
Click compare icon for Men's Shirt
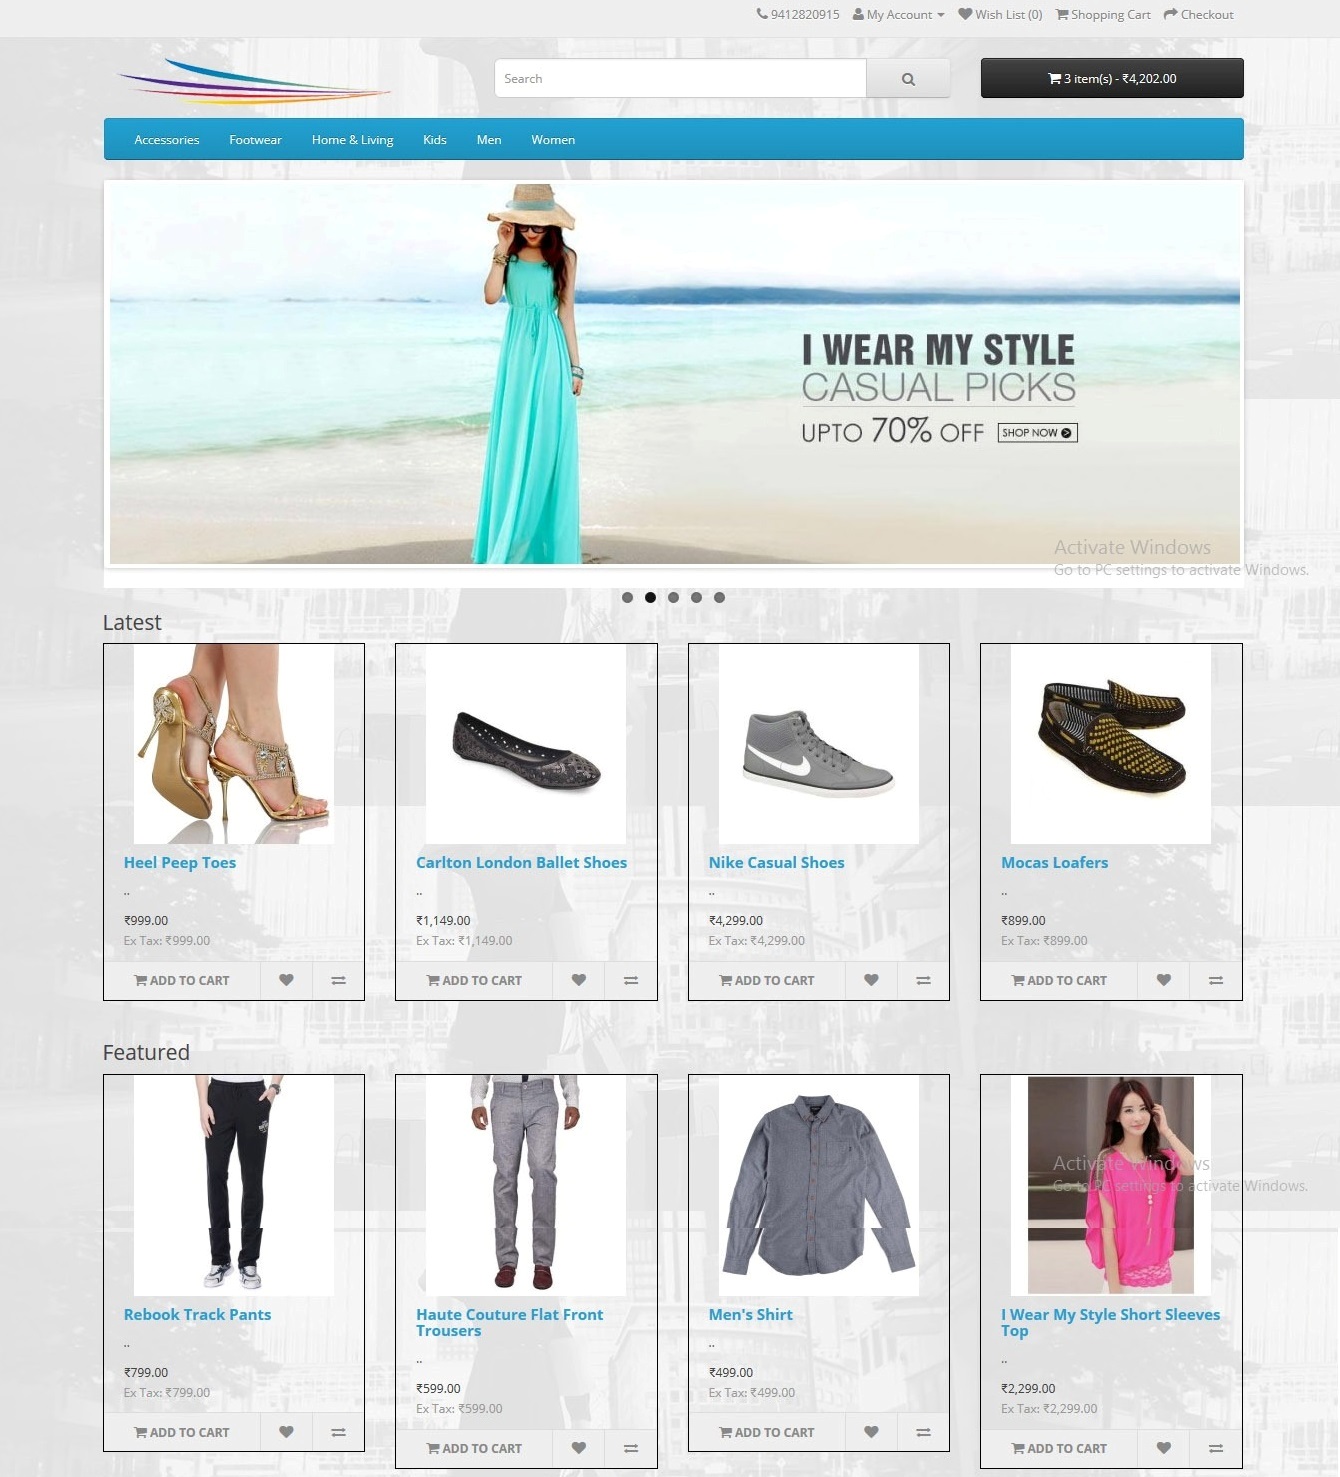[x=923, y=1432]
